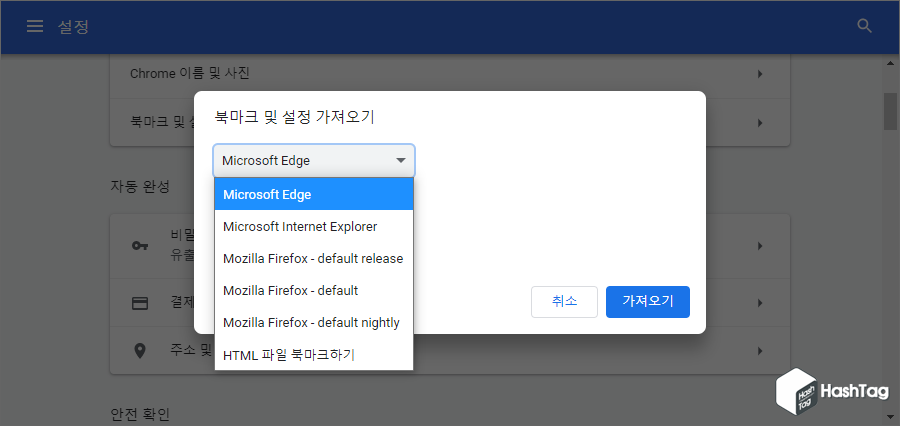Click the location pin address icon
Viewport: 900px width, 426px height.
click(140, 351)
